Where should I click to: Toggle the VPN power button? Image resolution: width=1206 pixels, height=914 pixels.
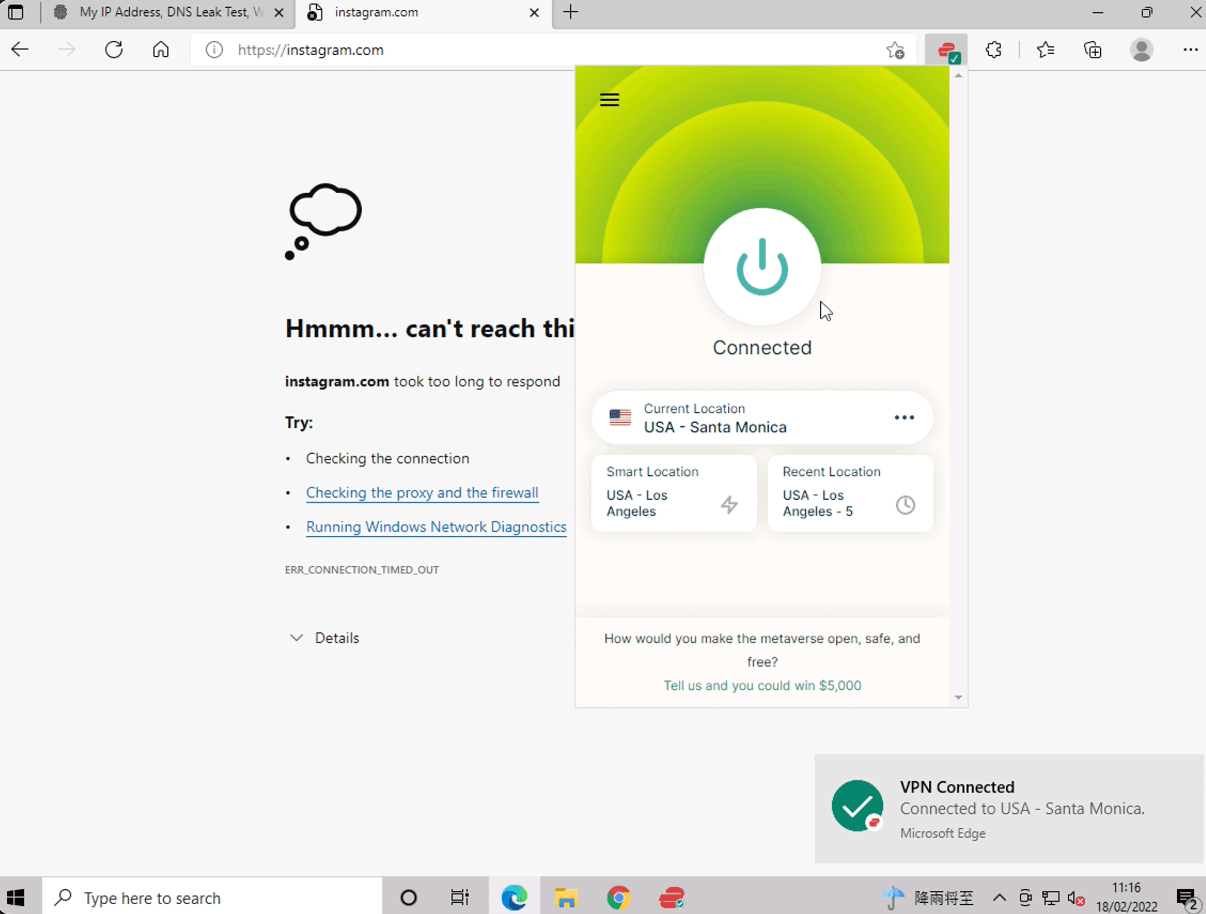click(762, 267)
